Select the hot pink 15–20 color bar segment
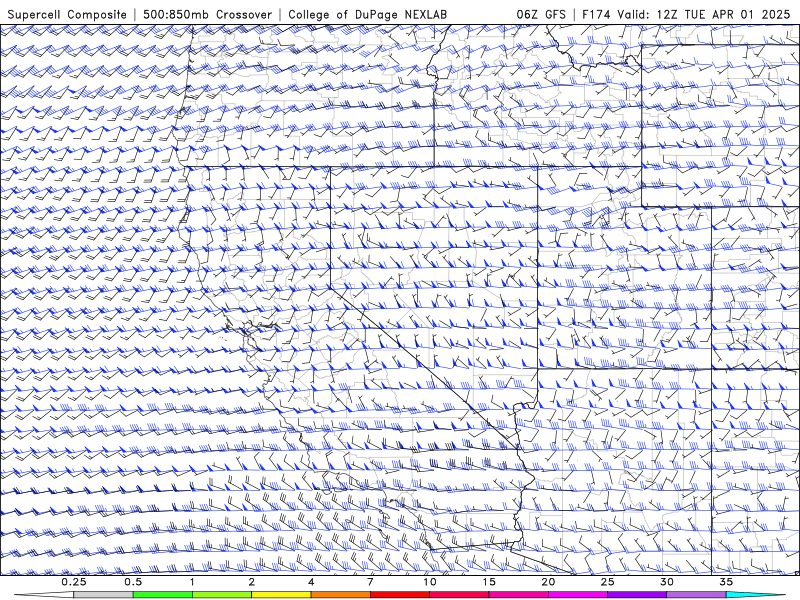The width and height of the screenshot is (800, 600). pyautogui.click(x=518, y=595)
